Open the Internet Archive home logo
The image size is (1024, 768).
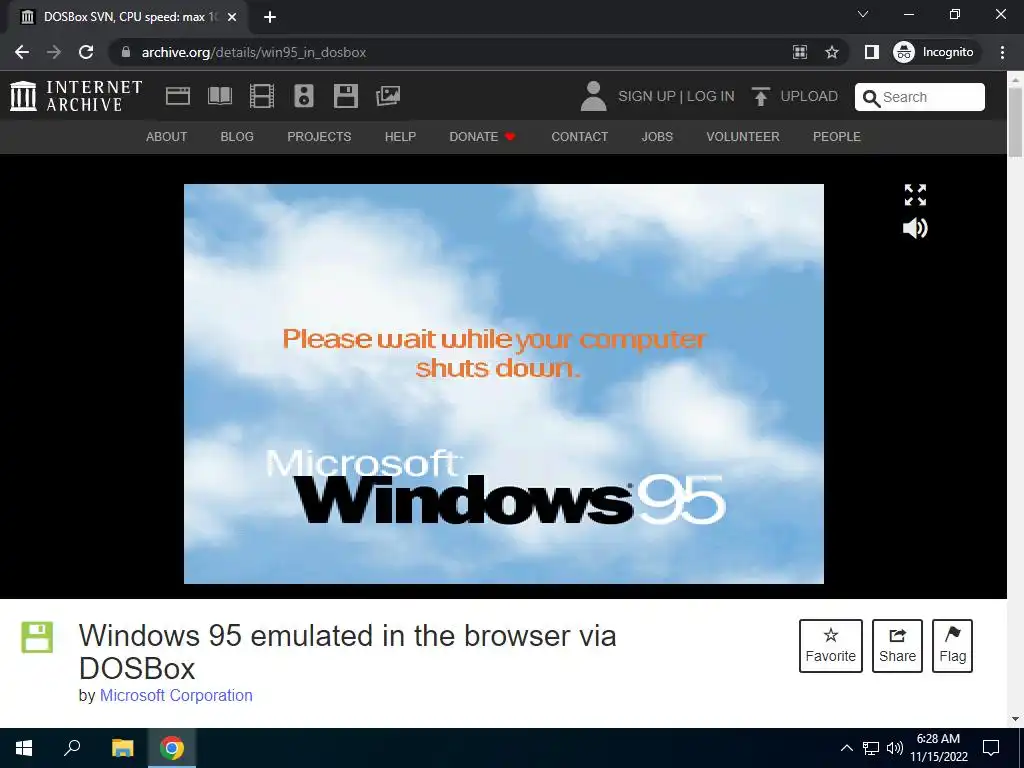[76, 96]
